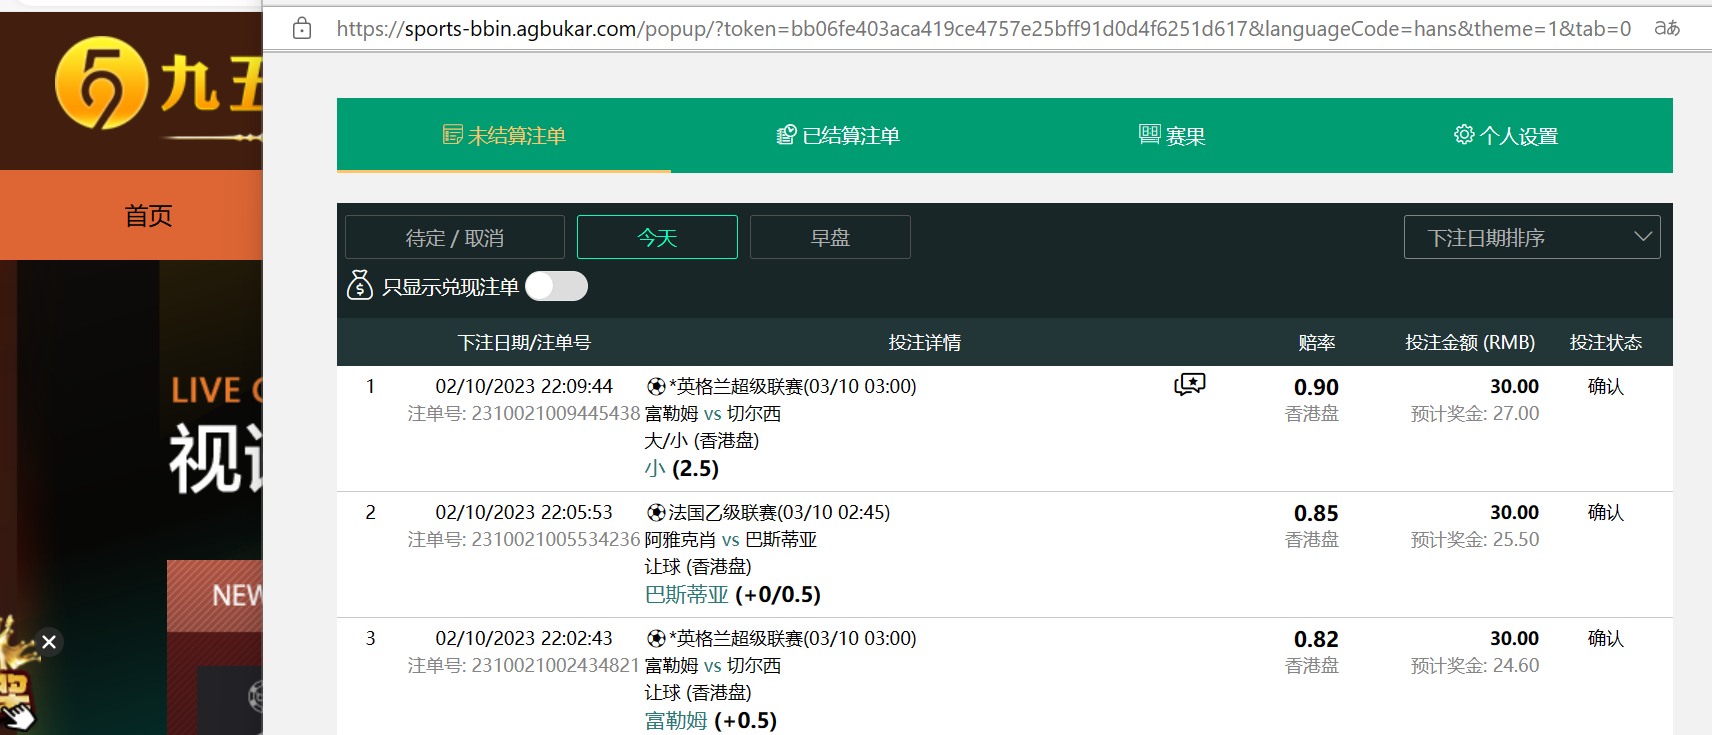Click the soccer ball icon for French Ligue 2 bet
1712x735 pixels.
pyautogui.click(x=656, y=512)
